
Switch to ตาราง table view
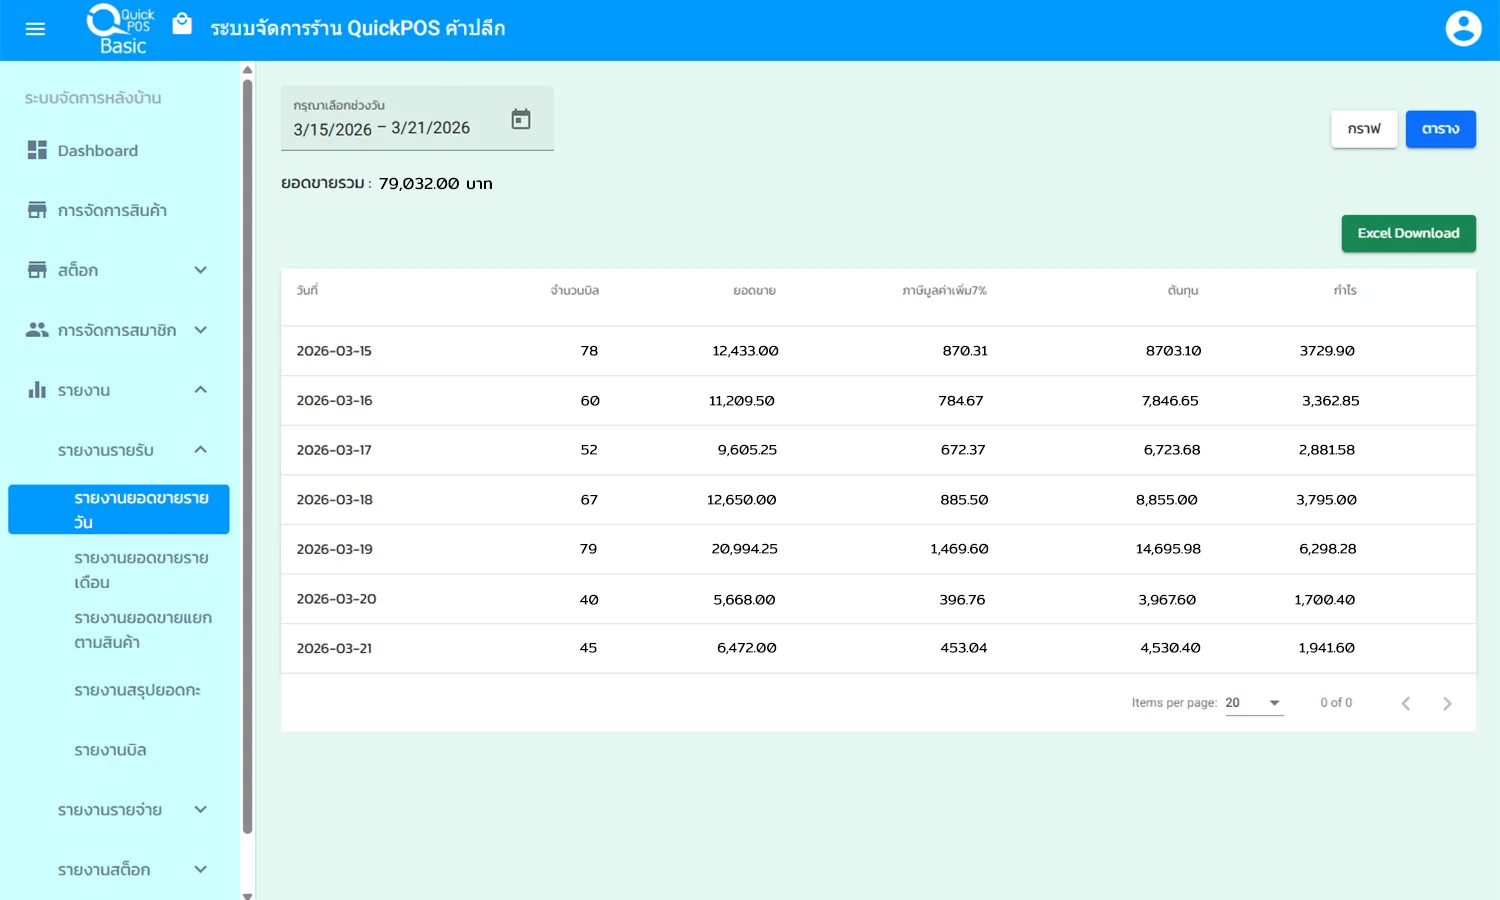tap(1440, 129)
